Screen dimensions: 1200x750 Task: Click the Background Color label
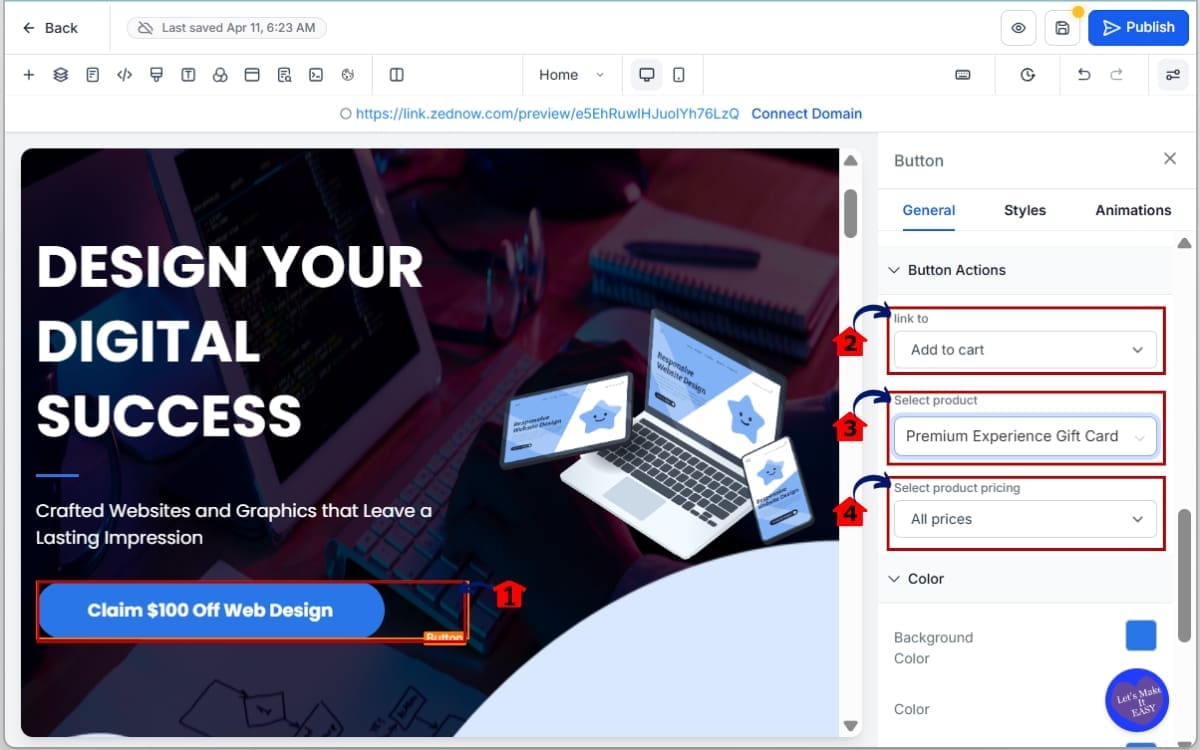click(933, 648)
